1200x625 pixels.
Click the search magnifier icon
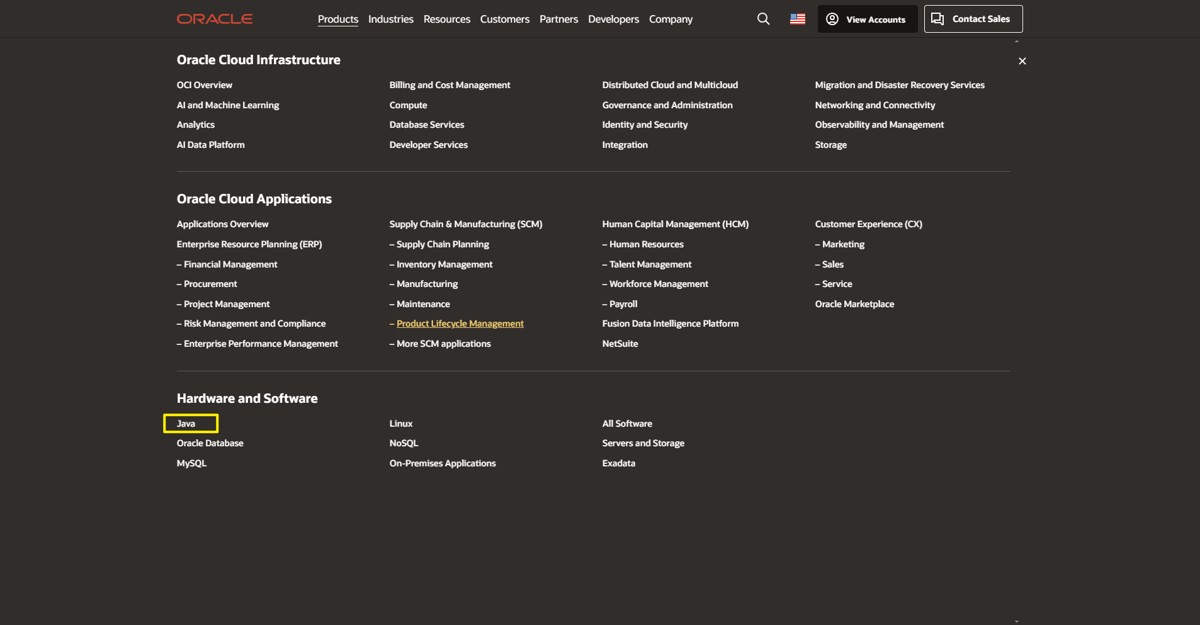tap(763, 19)
